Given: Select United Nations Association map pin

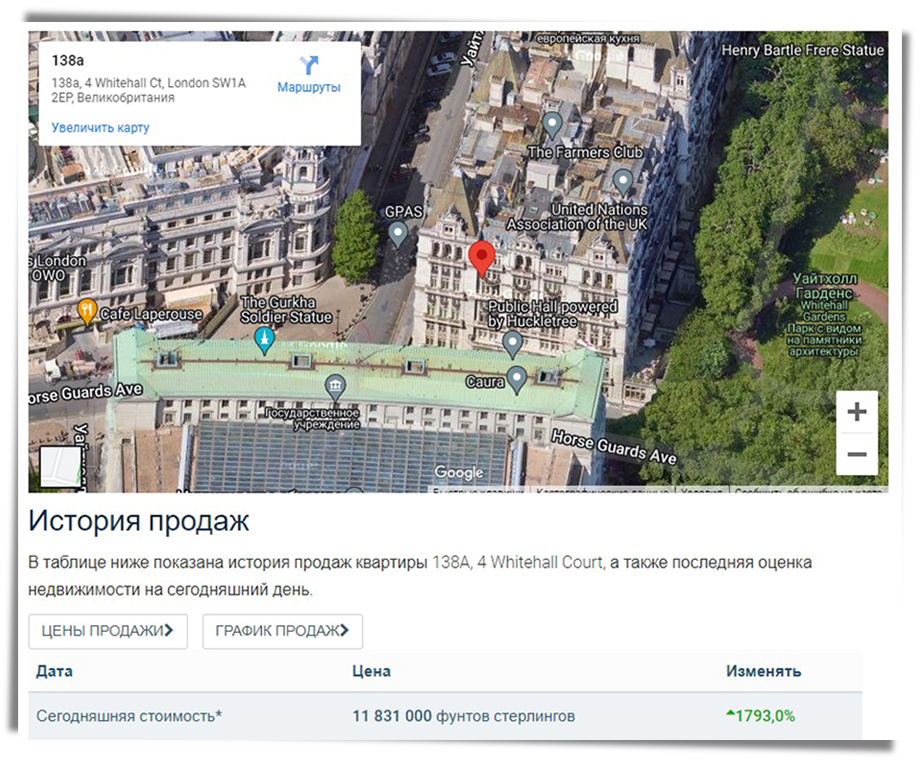Looking at the screenshot, I should (x=623, y=182).
